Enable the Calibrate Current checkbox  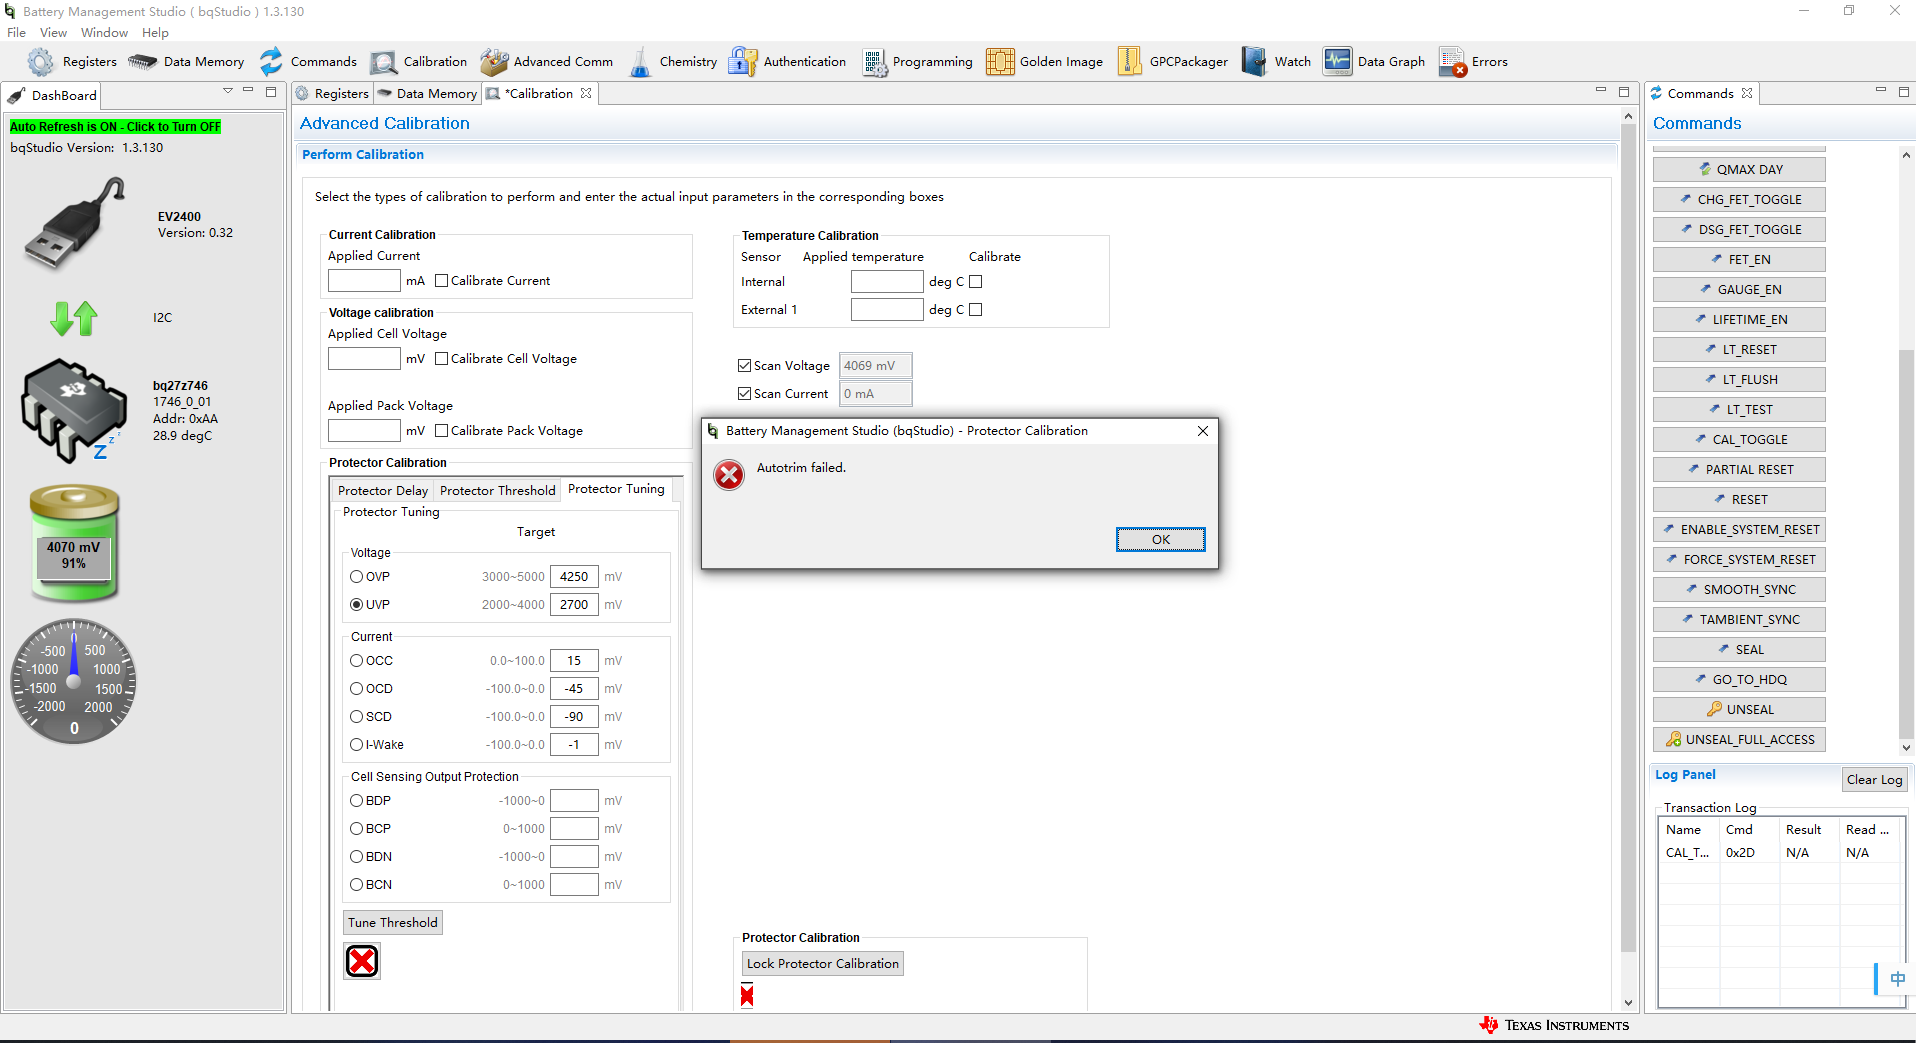(x=441, y=281)
